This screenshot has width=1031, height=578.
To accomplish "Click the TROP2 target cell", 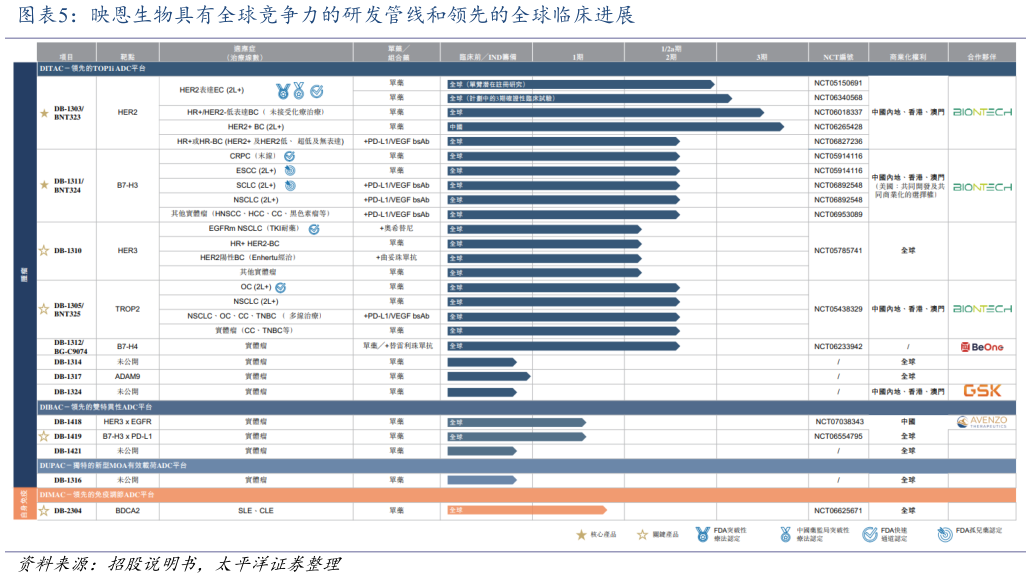I will click(127, 309).
